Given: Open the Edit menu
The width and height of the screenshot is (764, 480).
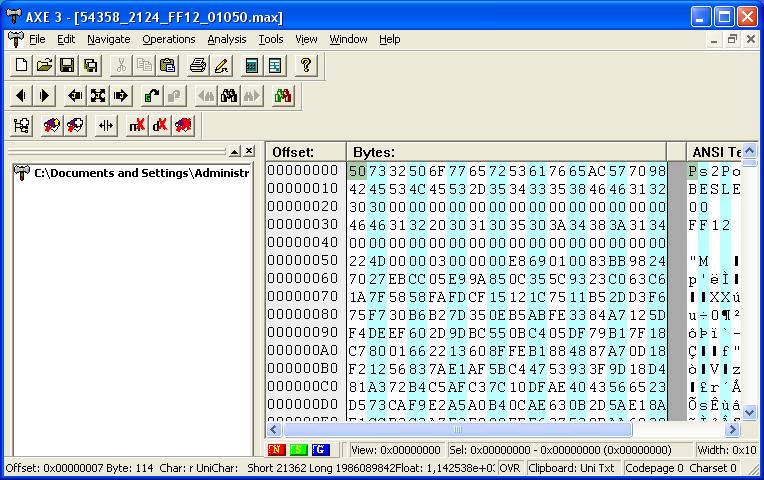Looking at the screenshot, I should click(66, 39).
